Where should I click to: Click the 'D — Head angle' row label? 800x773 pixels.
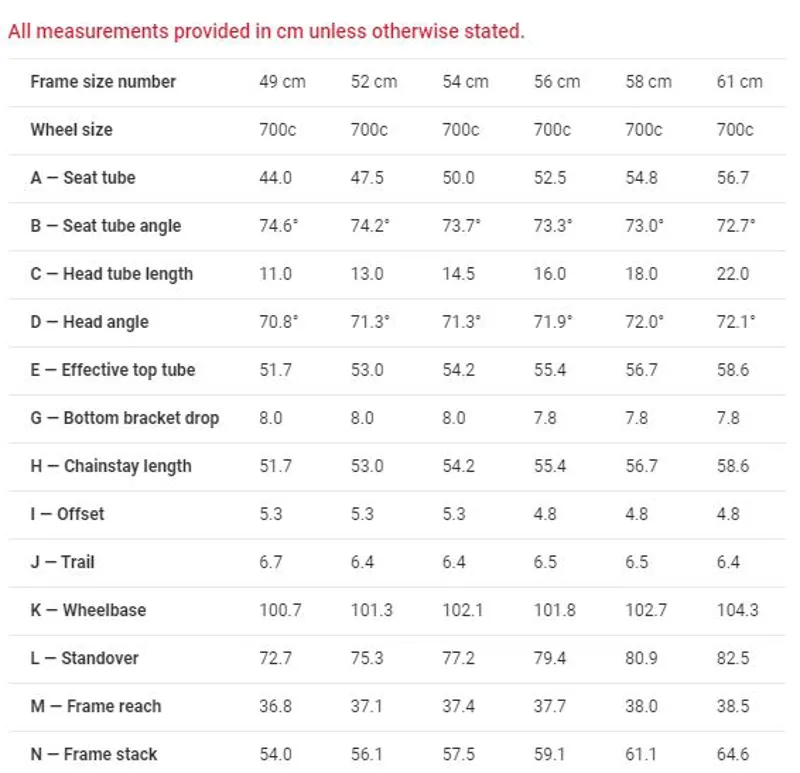pos(89,322)
